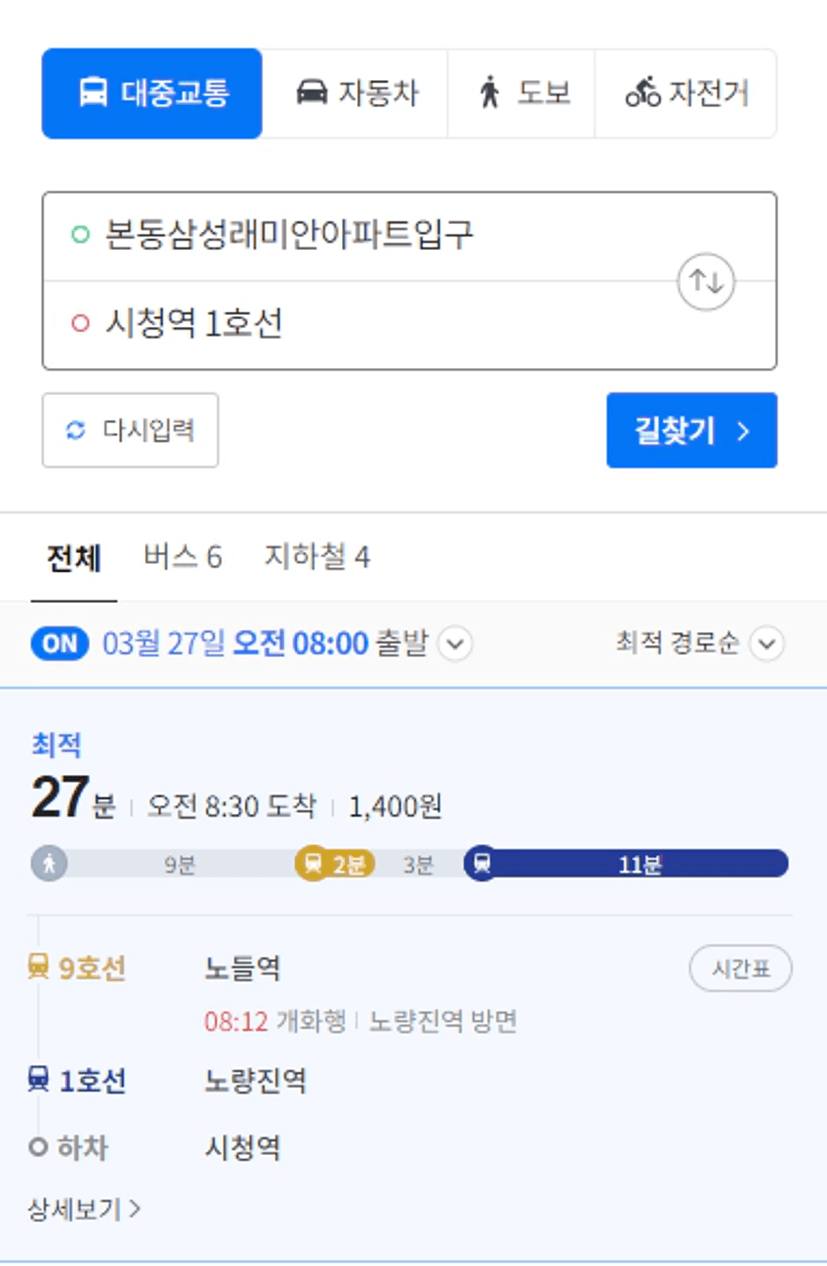This screenshot has width=827, height=1266.
Task: Choose the 도보 walking mode
Action: click(521, 93)
